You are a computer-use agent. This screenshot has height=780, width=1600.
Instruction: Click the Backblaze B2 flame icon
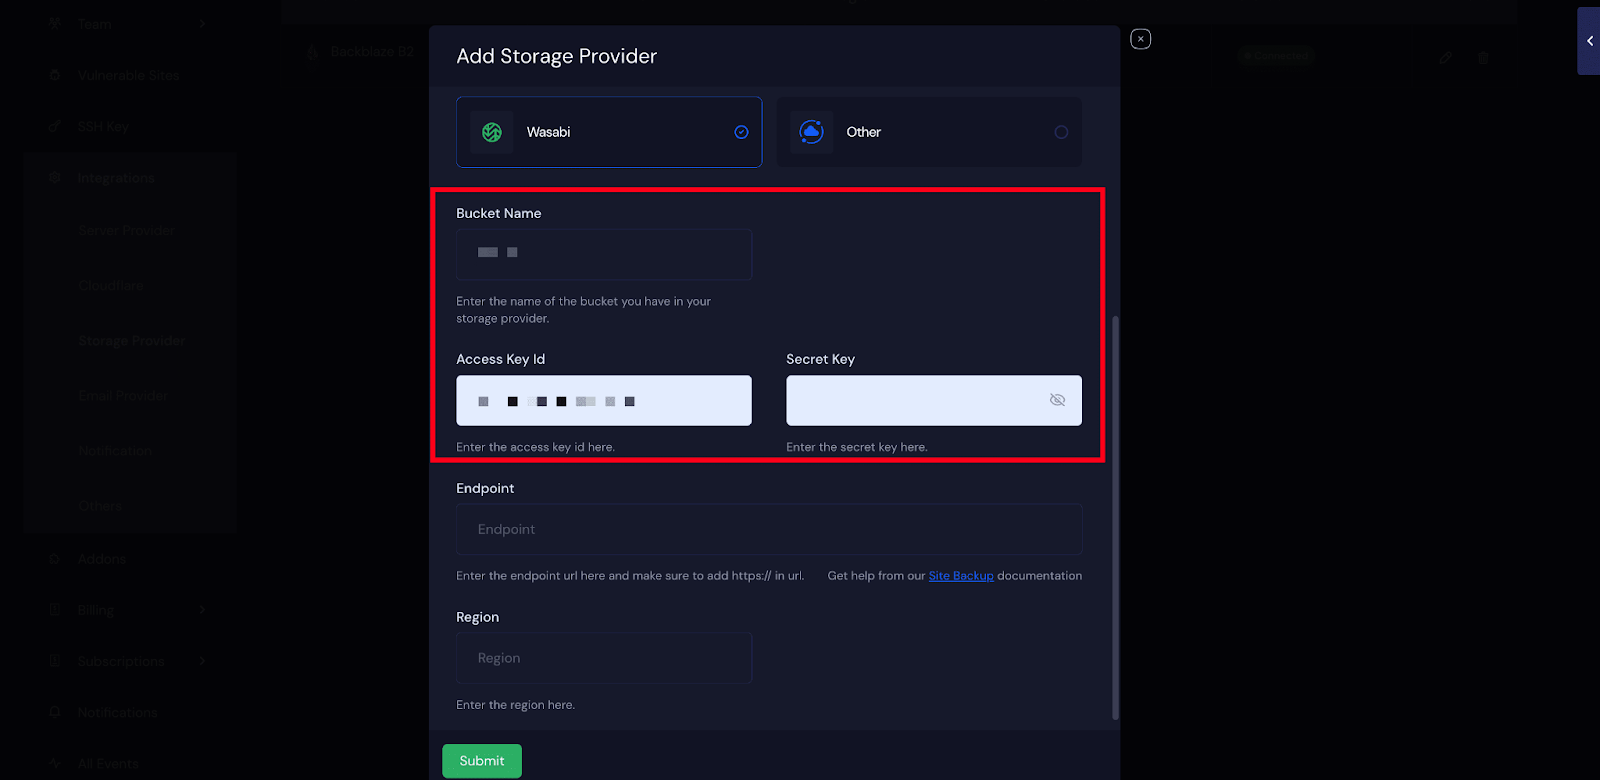tap(313, 52)
